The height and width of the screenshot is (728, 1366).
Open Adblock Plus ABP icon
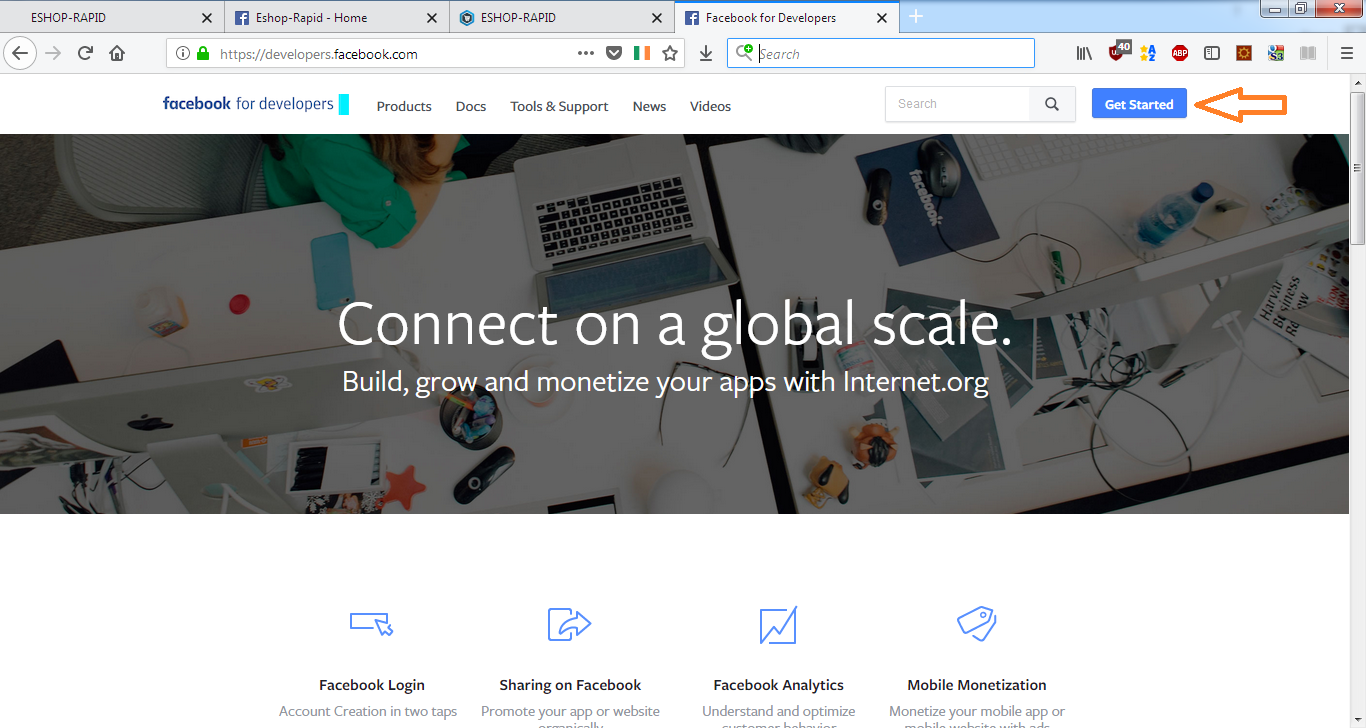point(1180,54)
